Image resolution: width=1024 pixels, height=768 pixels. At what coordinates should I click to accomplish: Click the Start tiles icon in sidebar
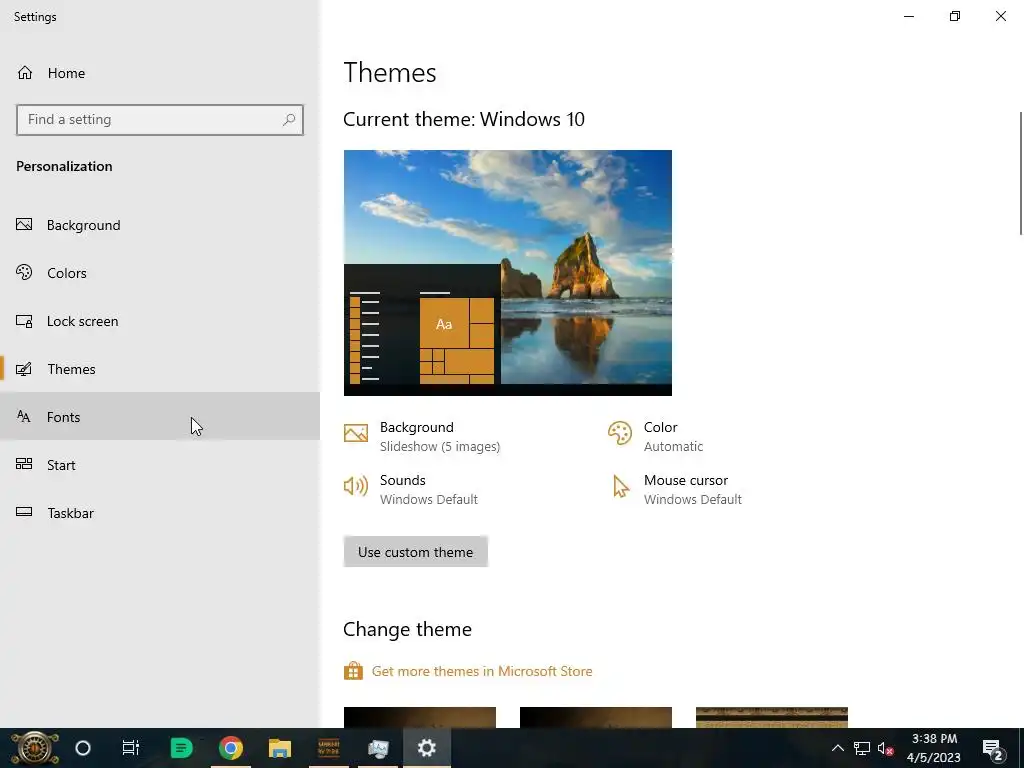[24, 464]
